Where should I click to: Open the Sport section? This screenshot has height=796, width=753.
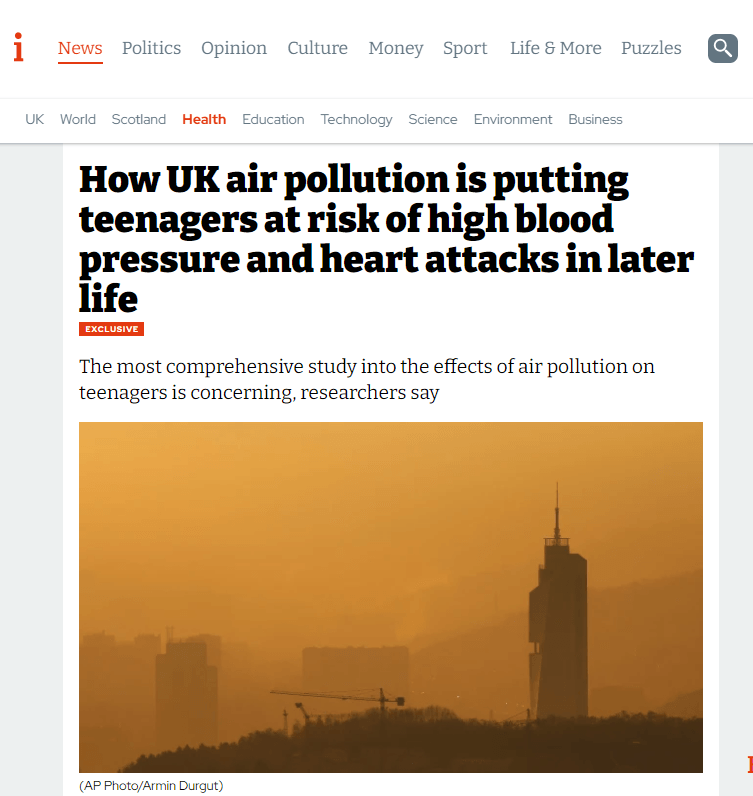465,48
